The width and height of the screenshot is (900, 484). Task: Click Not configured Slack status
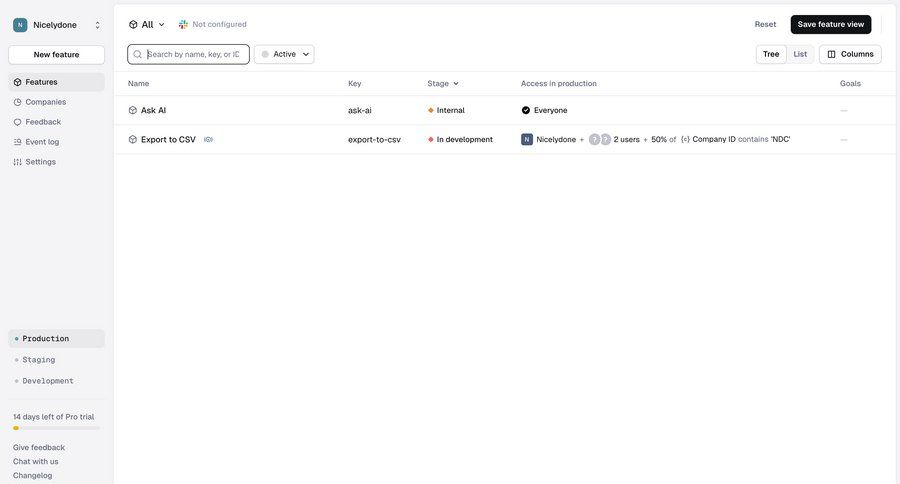click(x=219, y=24)
